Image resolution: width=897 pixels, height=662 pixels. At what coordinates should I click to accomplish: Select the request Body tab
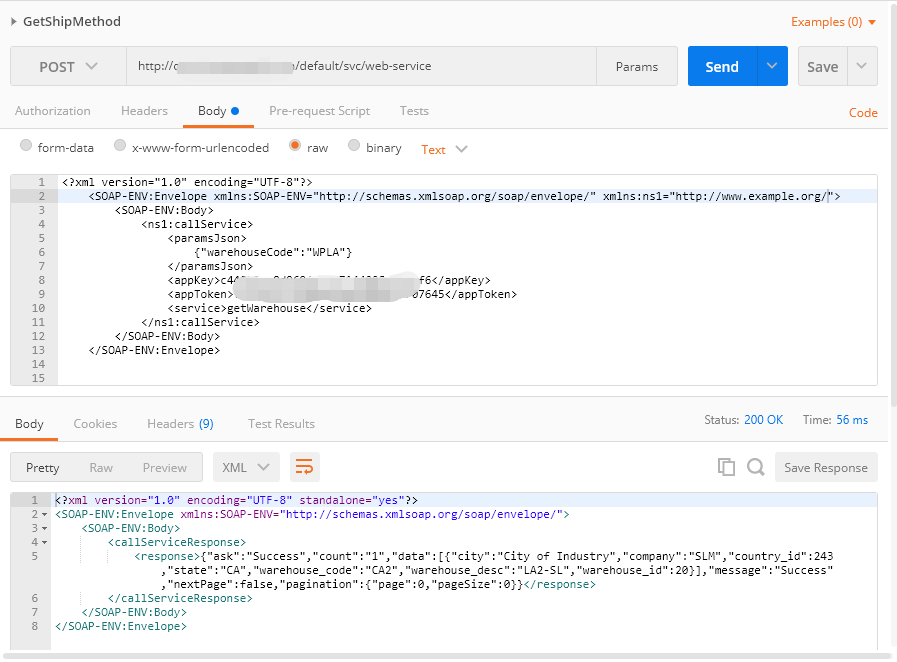218,111
